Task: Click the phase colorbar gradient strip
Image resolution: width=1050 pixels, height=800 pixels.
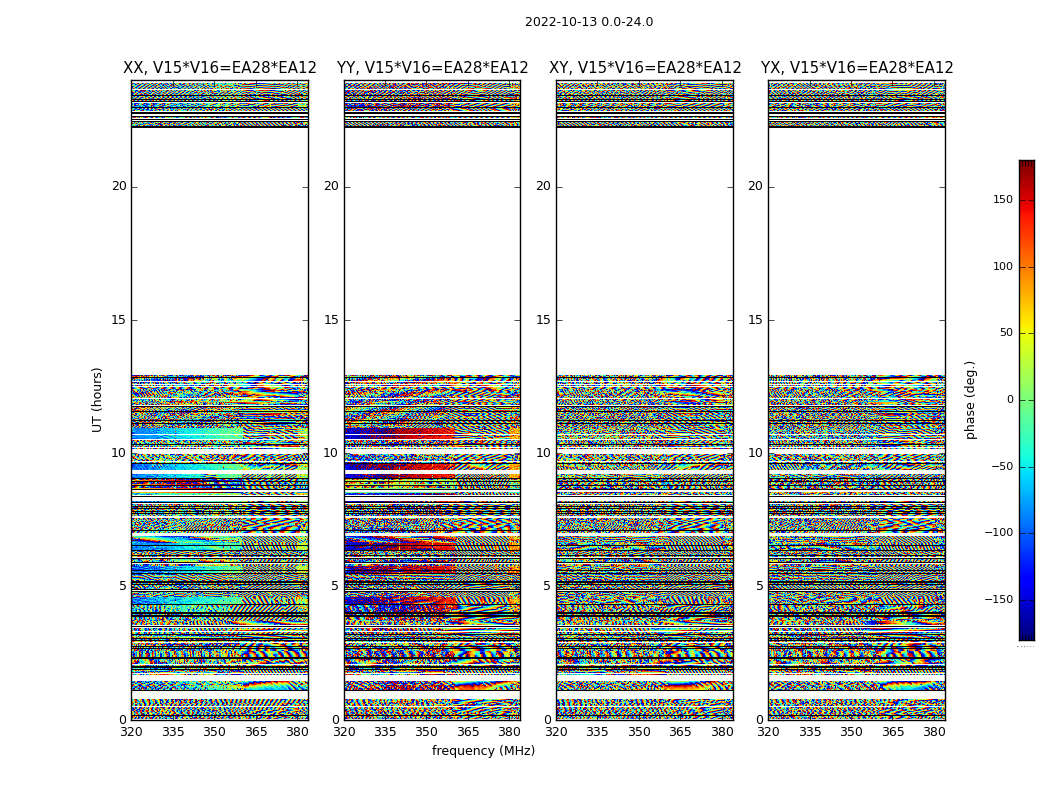Action: coord(1027,400)
